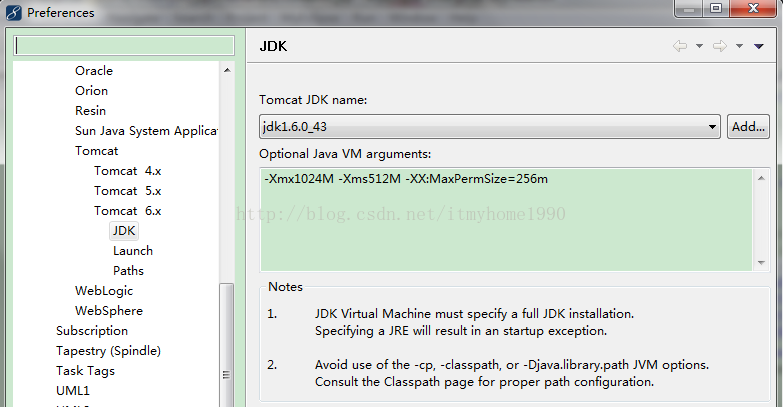Click into the Optional Java VM arguments field
The width and height of the screenshot is (783, 407).
coord(506,220)
